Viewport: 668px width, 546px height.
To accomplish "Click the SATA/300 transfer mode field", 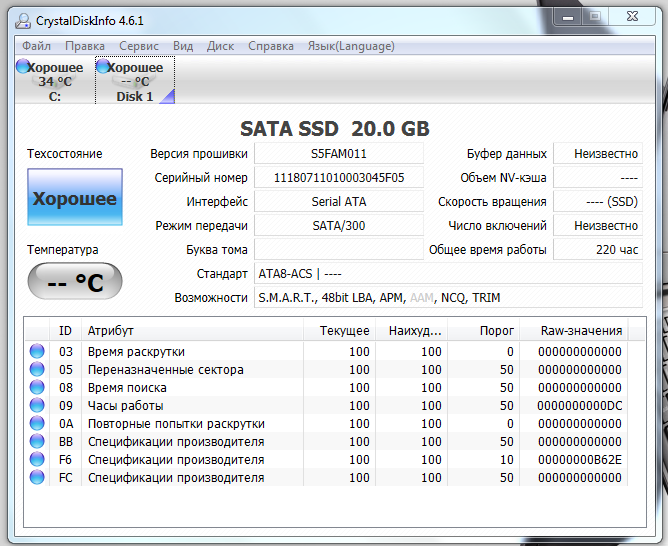I will coord(339,226).
